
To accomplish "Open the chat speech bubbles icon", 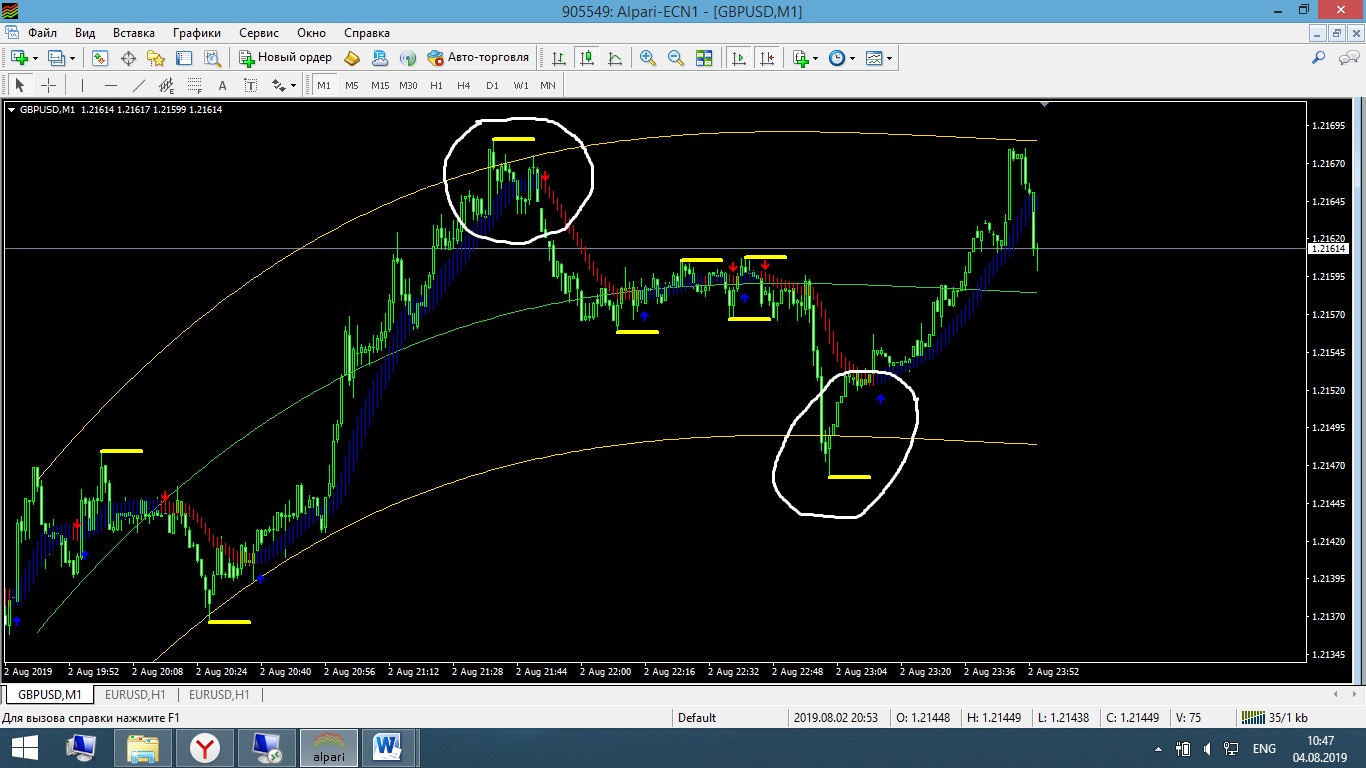I will click(x=1347, y=58).
